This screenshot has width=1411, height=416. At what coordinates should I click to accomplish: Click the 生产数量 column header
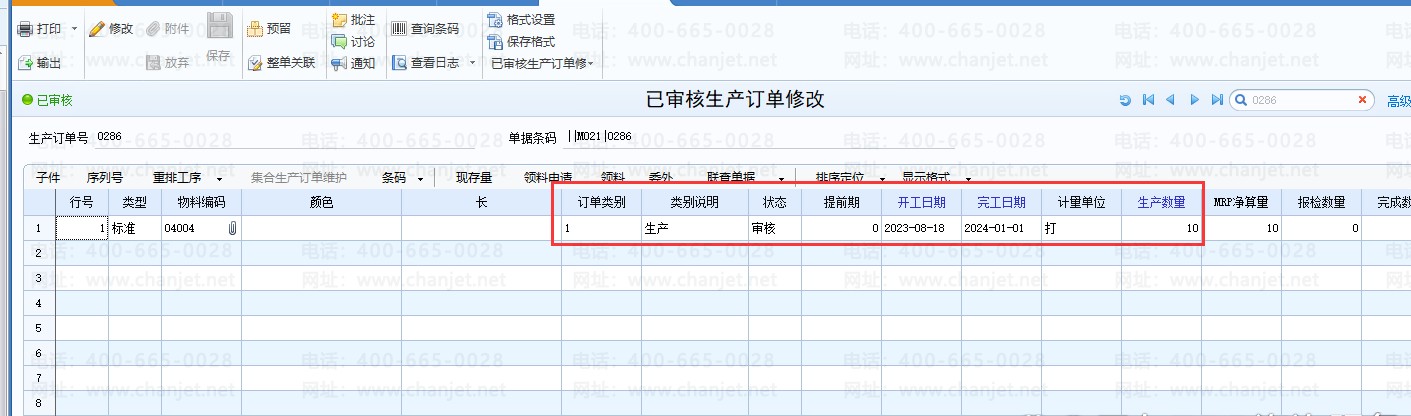pos(1161,202)
